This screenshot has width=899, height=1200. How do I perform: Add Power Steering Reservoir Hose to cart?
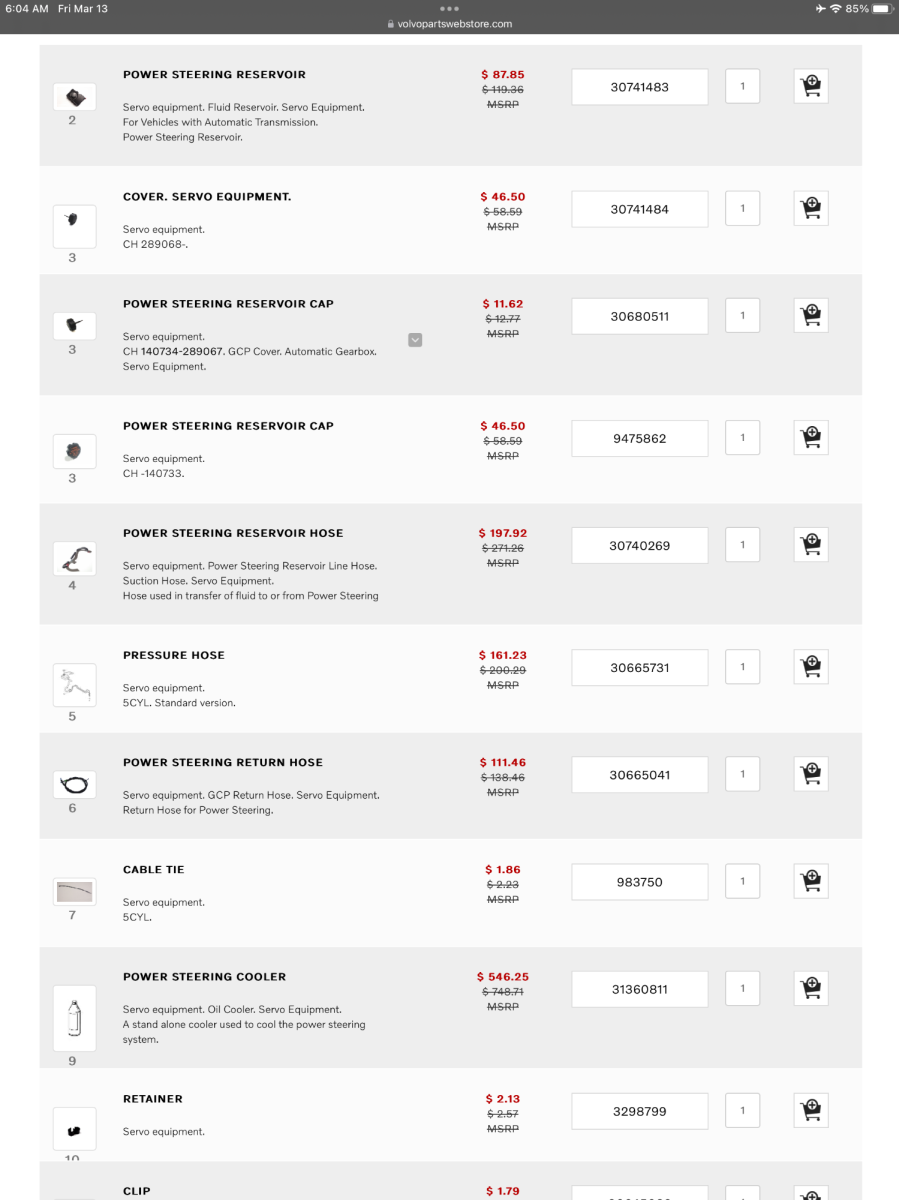811,545
